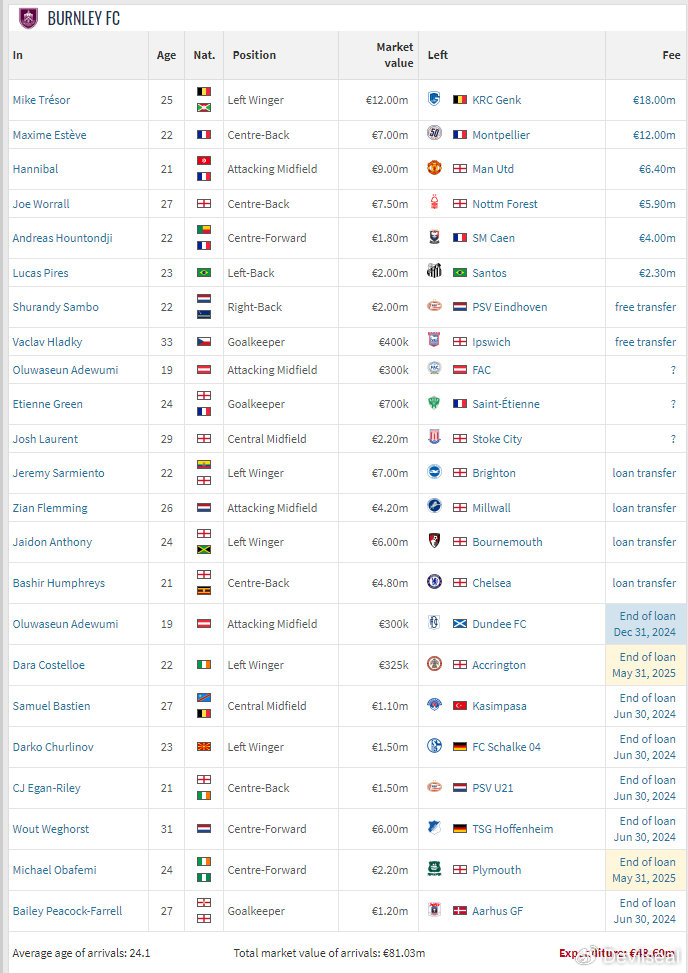The height and width of the screenshot is (973, 688).
Task: Open Mike Trésor's player profile link
Action: click(41, 100)
